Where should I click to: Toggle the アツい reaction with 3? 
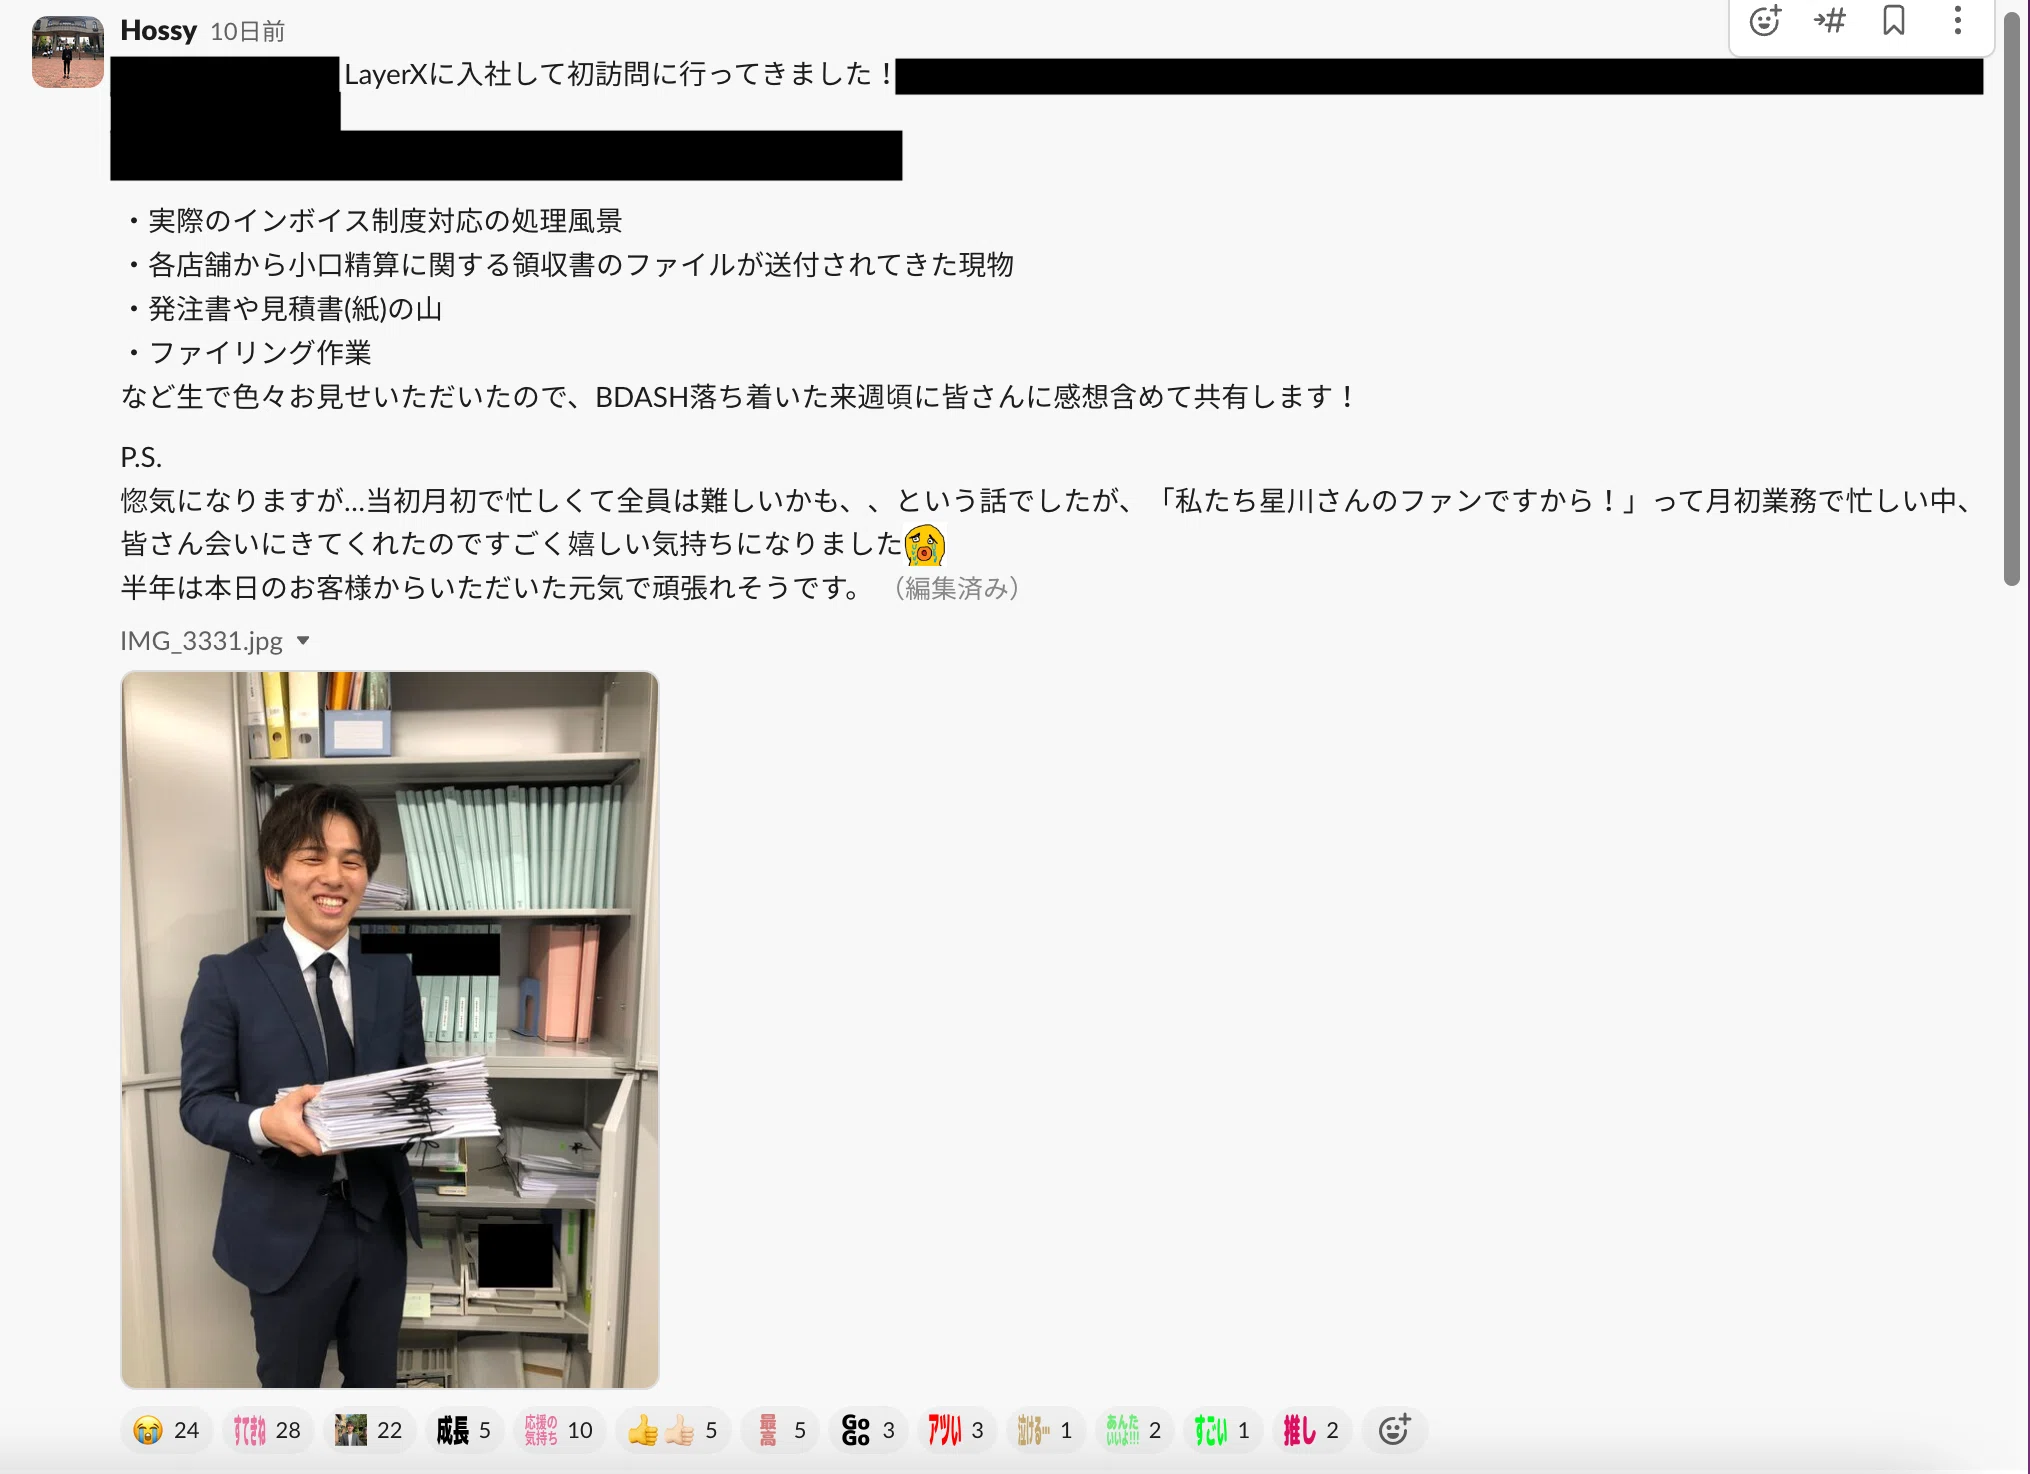[x=956, y=1430]
